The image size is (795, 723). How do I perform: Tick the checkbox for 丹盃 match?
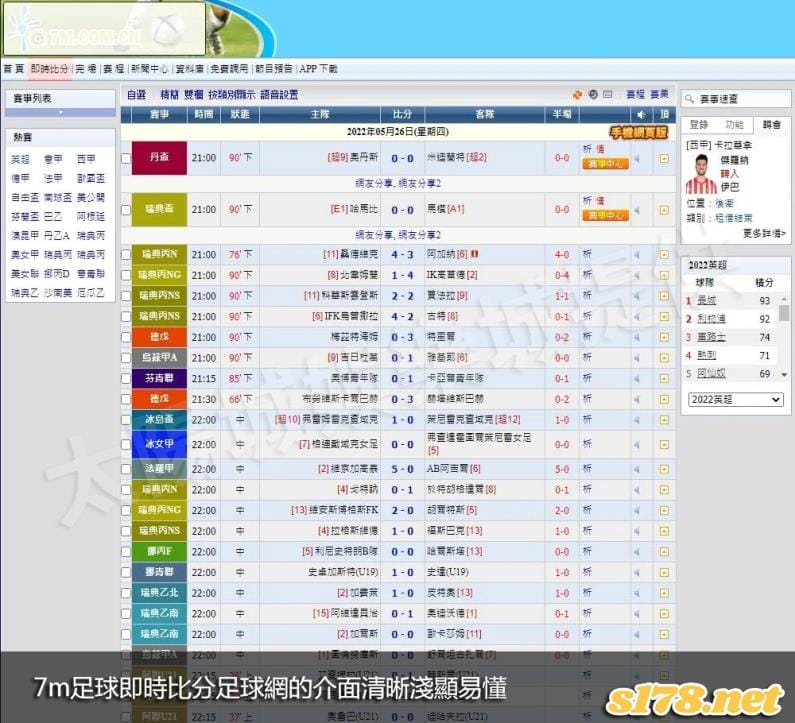tap(126, 159)
